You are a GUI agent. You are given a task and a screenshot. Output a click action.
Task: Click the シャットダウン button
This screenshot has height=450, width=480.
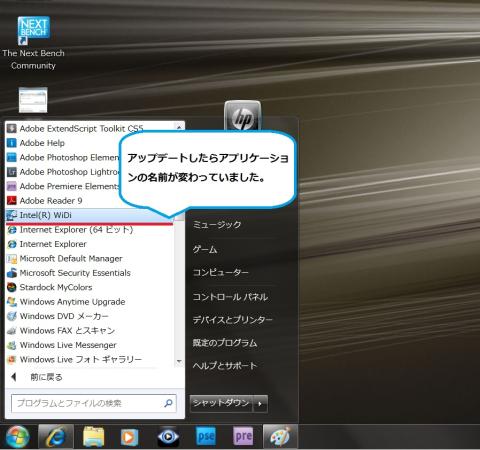221,404
